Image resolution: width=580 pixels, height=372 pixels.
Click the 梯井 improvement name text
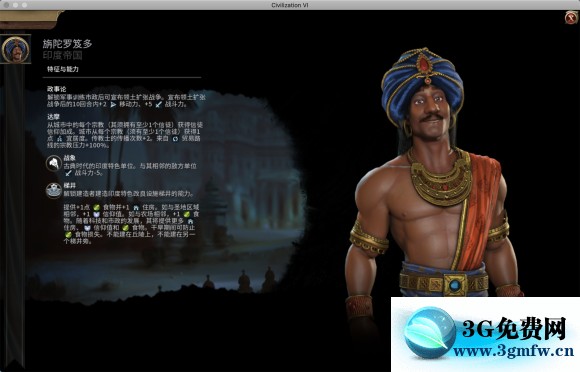pos(70,186)
